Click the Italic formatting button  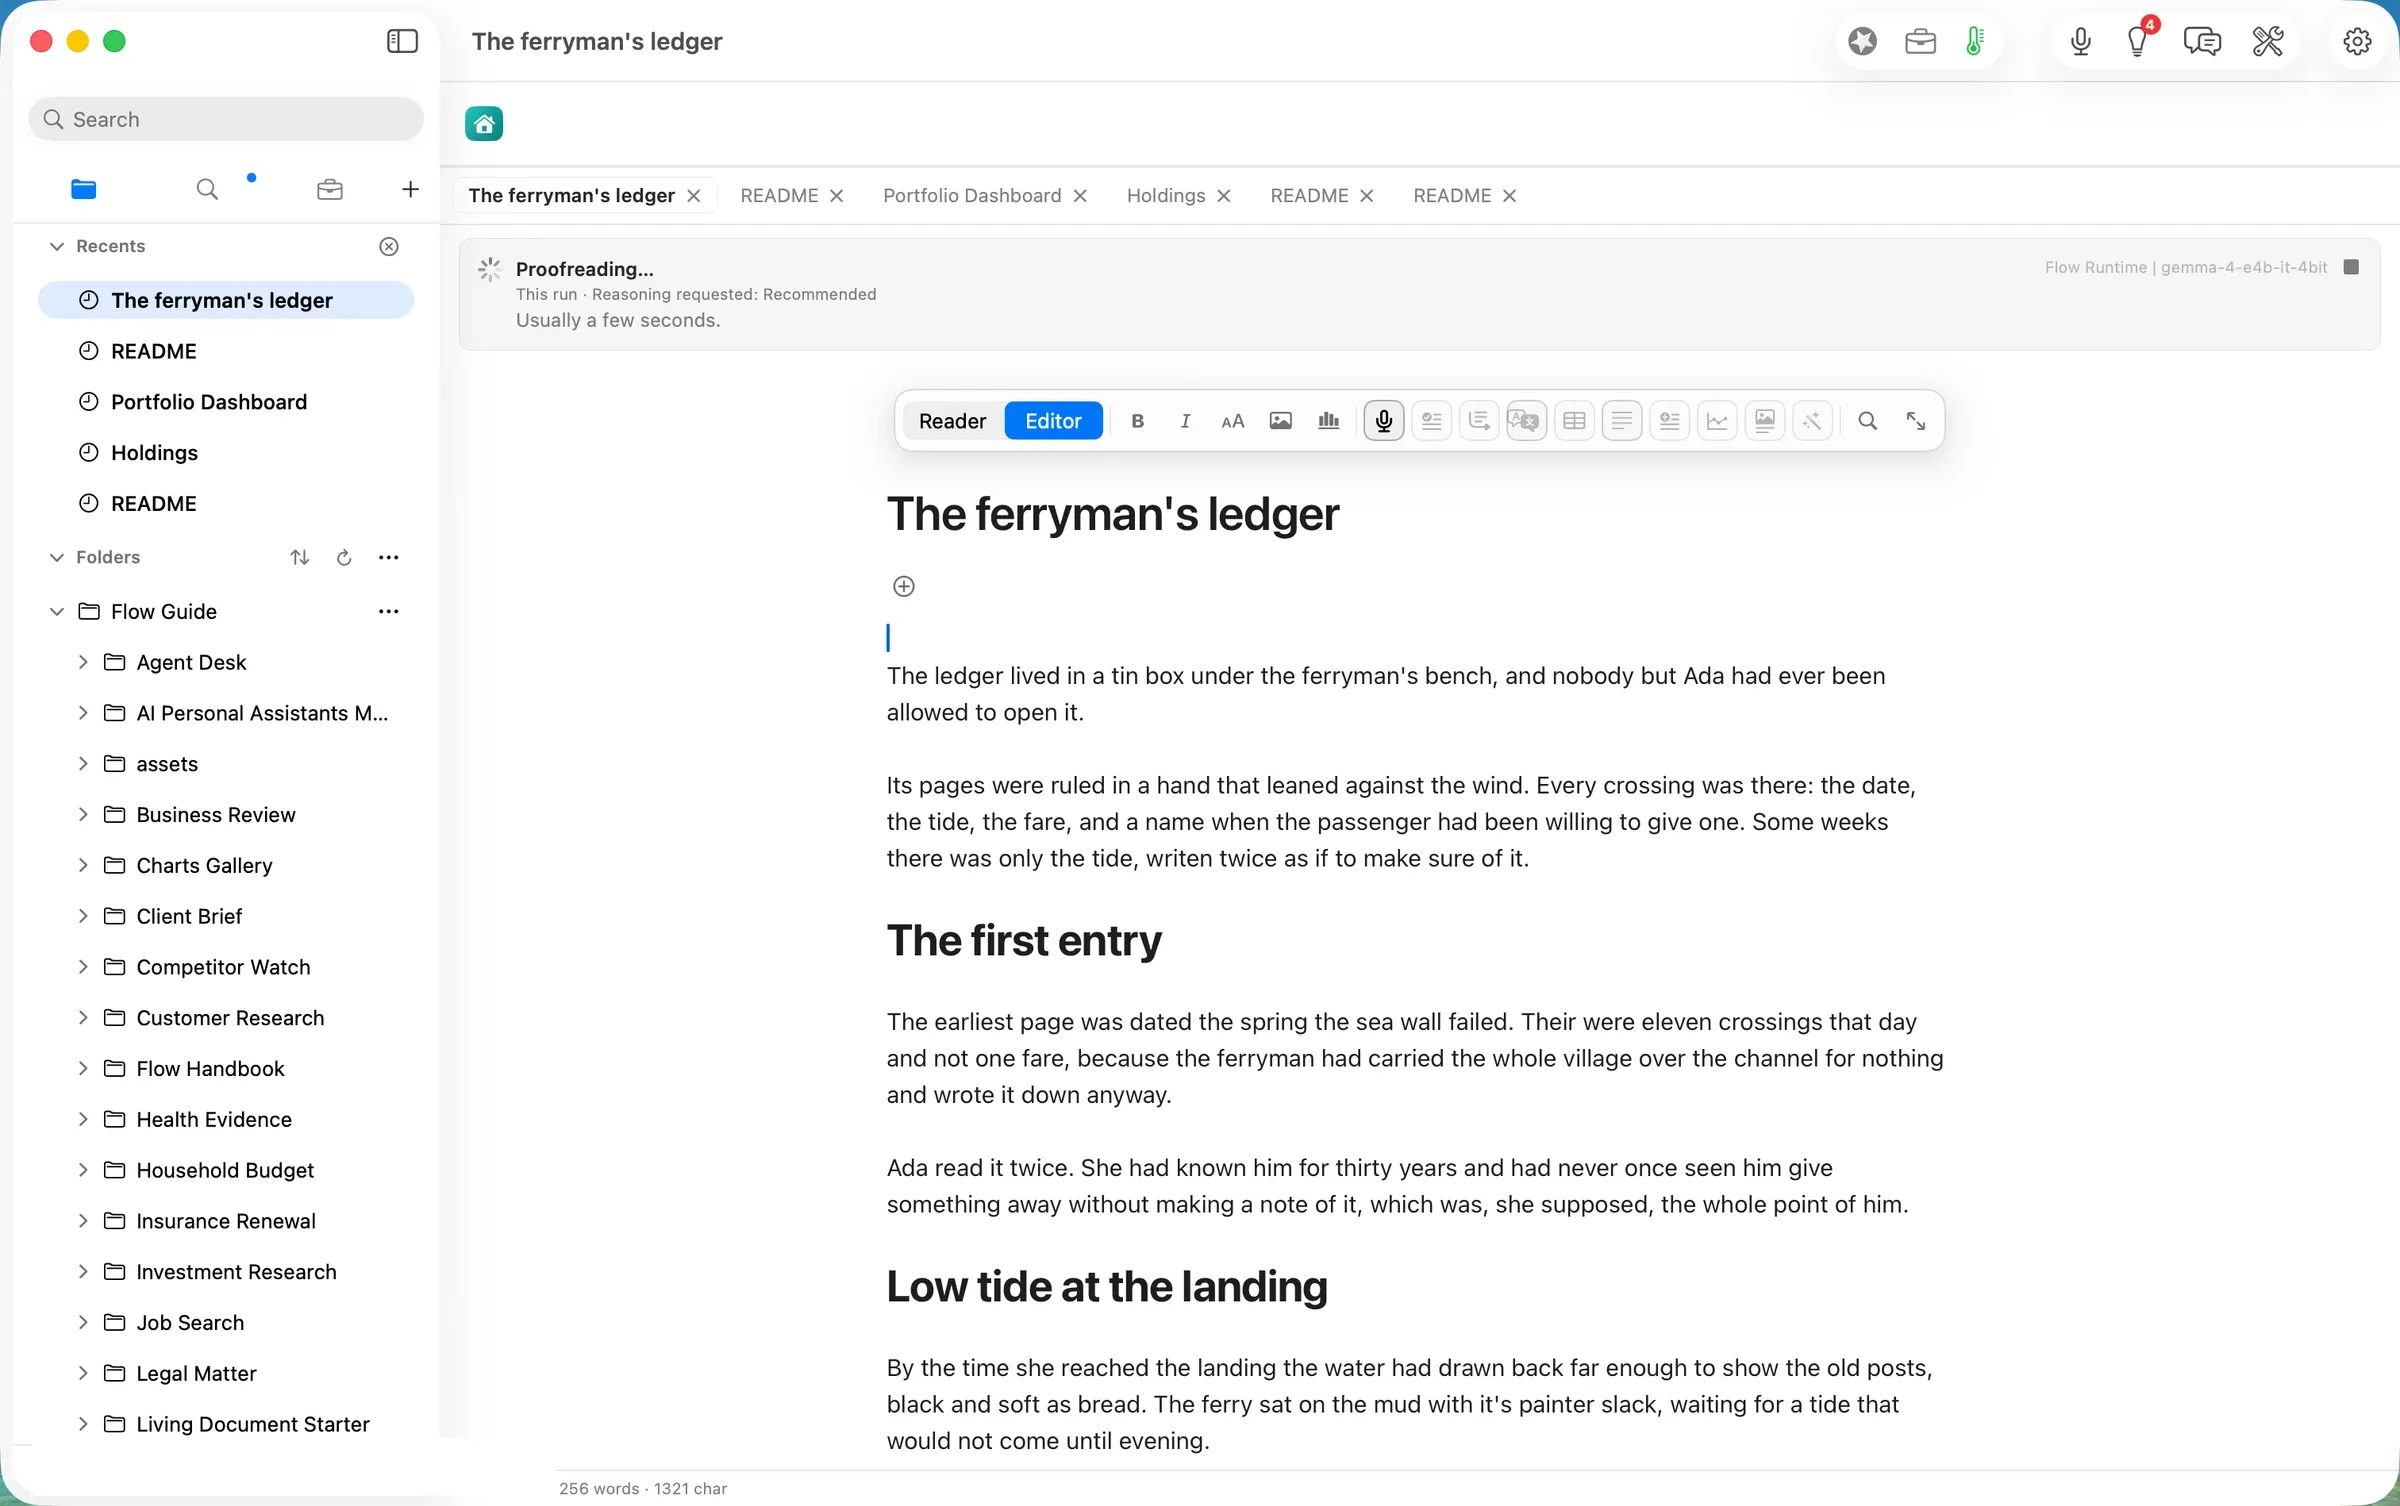(x=1185, y=421)
